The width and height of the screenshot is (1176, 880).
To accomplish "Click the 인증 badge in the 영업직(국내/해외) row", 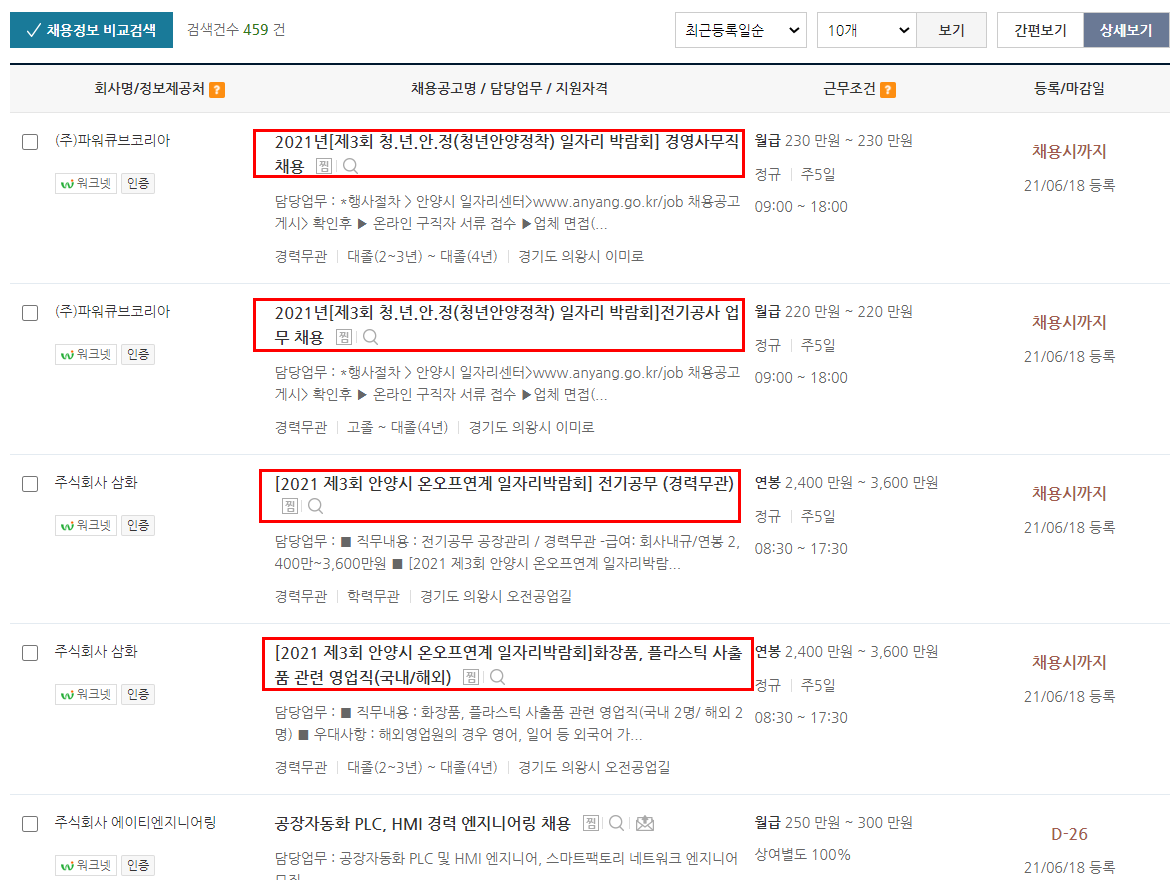I will pos(138,694).
